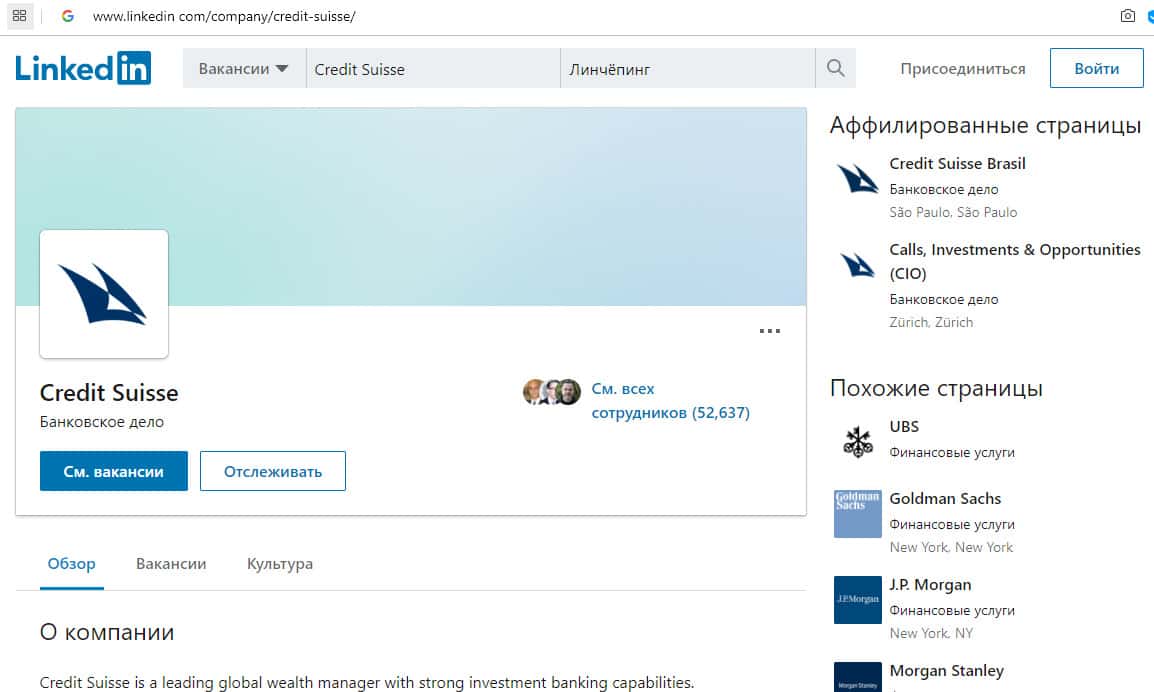Click the LinkedIn logo
1154x692 pixels.
[x=83, y=68]
